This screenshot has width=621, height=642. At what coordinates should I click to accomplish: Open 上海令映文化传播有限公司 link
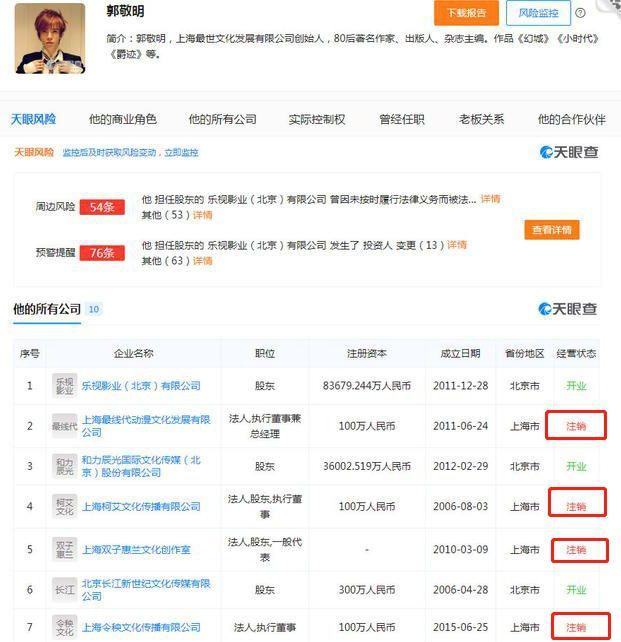141,627
